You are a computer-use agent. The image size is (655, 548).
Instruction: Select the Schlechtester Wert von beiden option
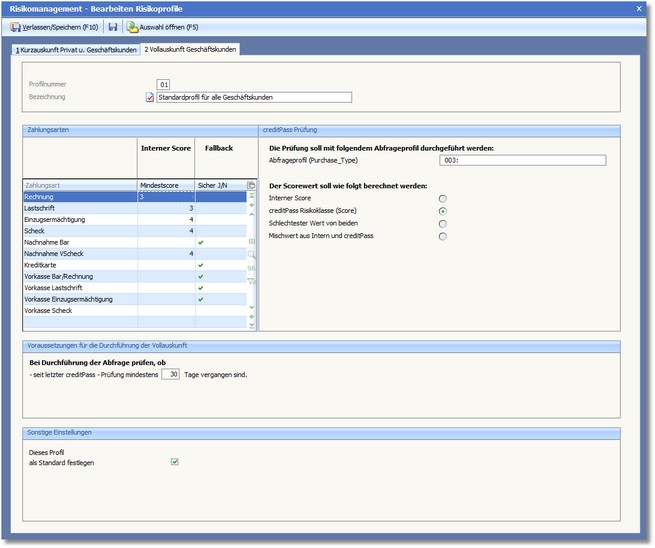click(442, 224)
